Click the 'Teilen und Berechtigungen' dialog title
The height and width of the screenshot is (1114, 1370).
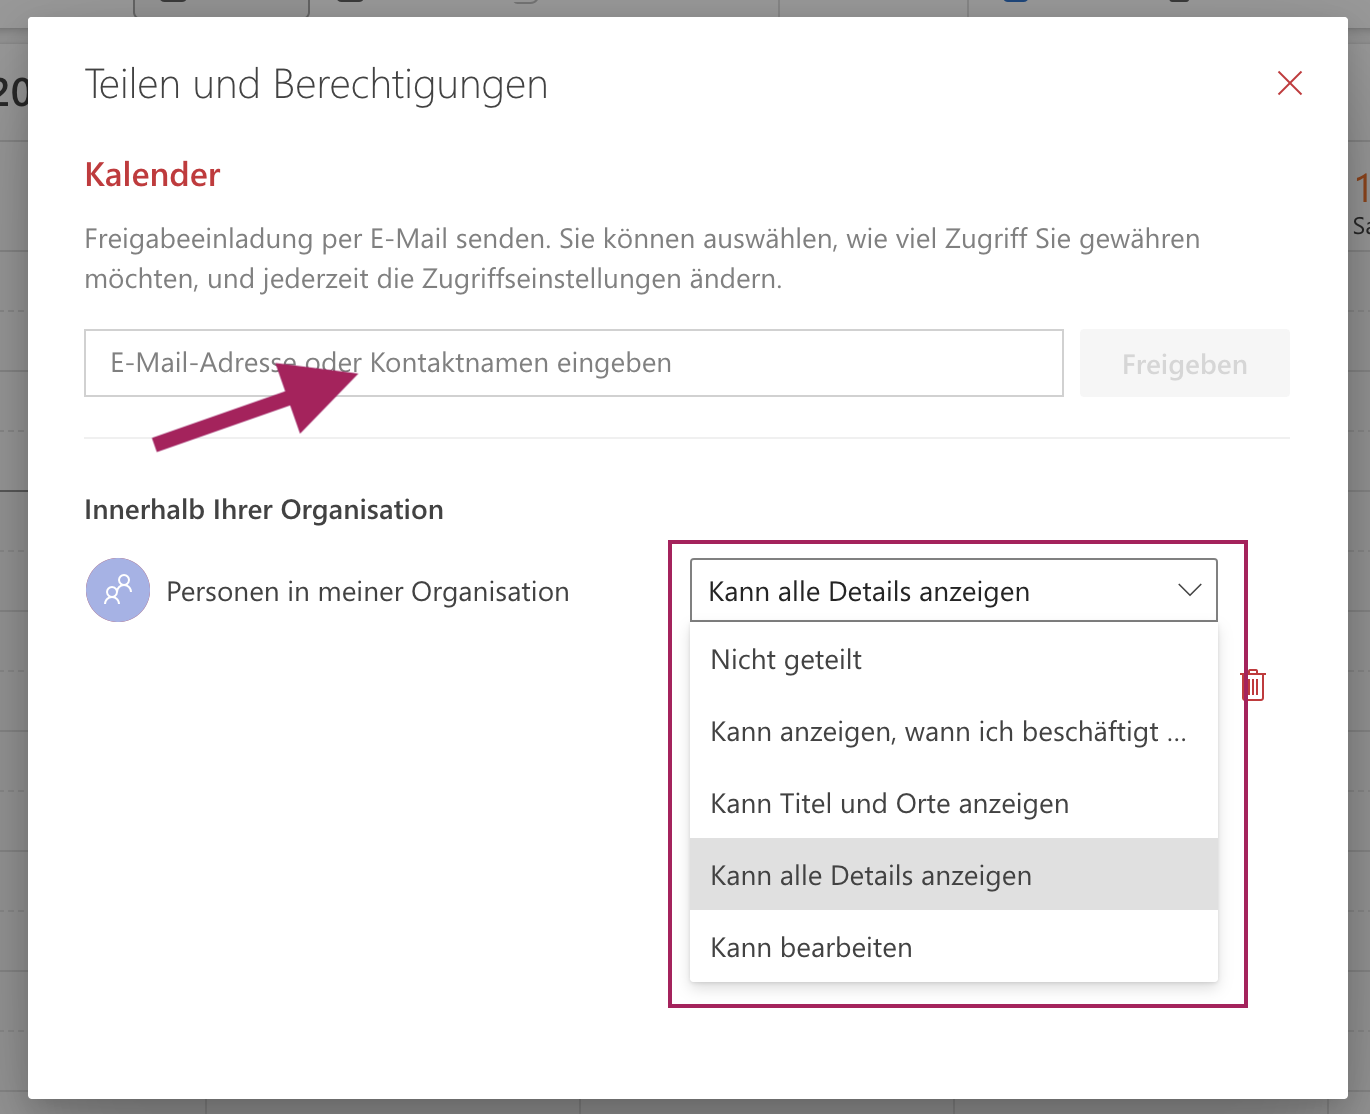(316, 85)
